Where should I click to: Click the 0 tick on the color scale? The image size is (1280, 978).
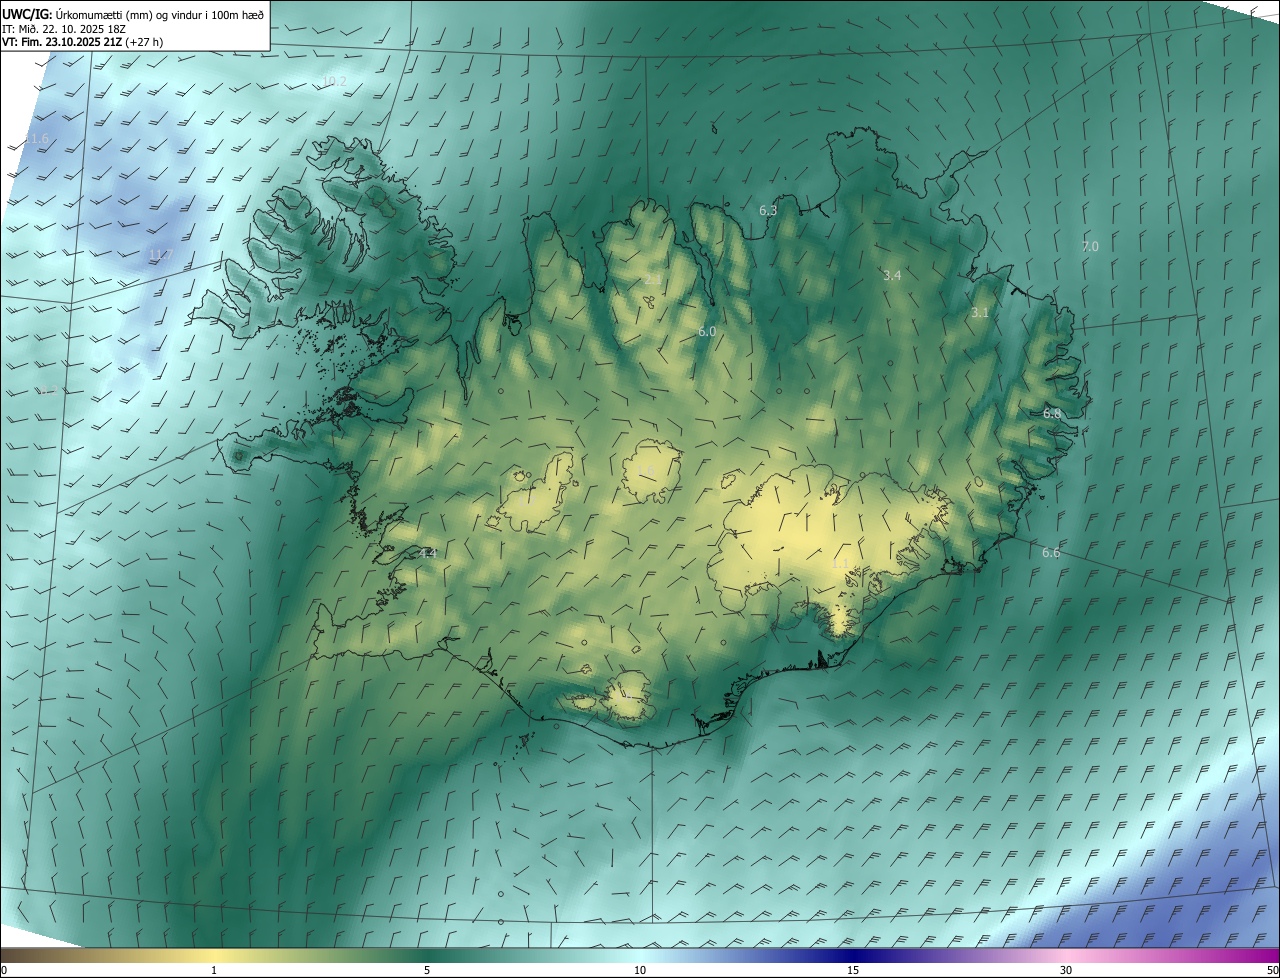[x=4, y=970]
